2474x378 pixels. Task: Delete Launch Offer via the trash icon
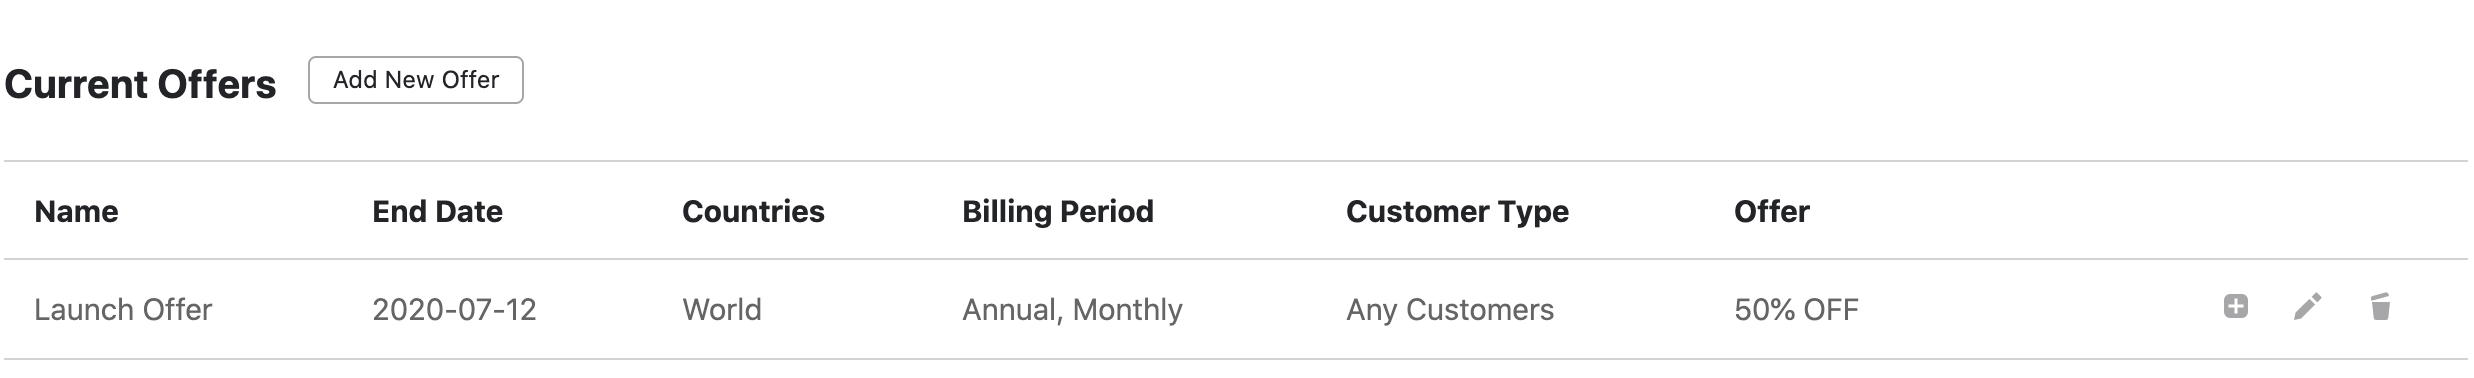(2380, 306)
